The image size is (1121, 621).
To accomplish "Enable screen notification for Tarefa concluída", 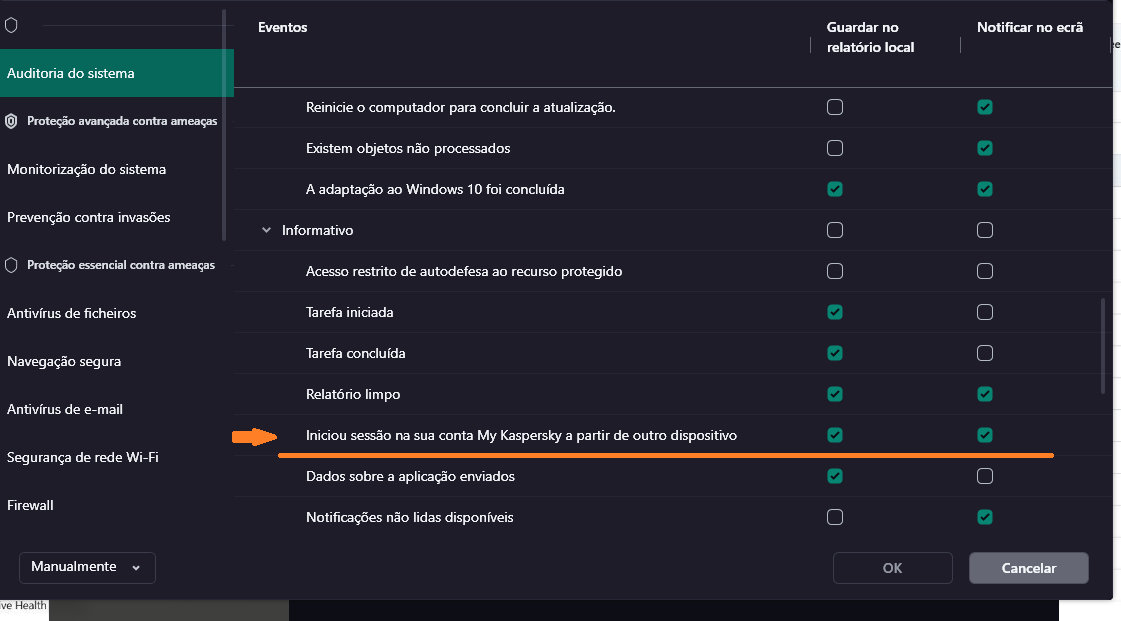I will [985, 353].
